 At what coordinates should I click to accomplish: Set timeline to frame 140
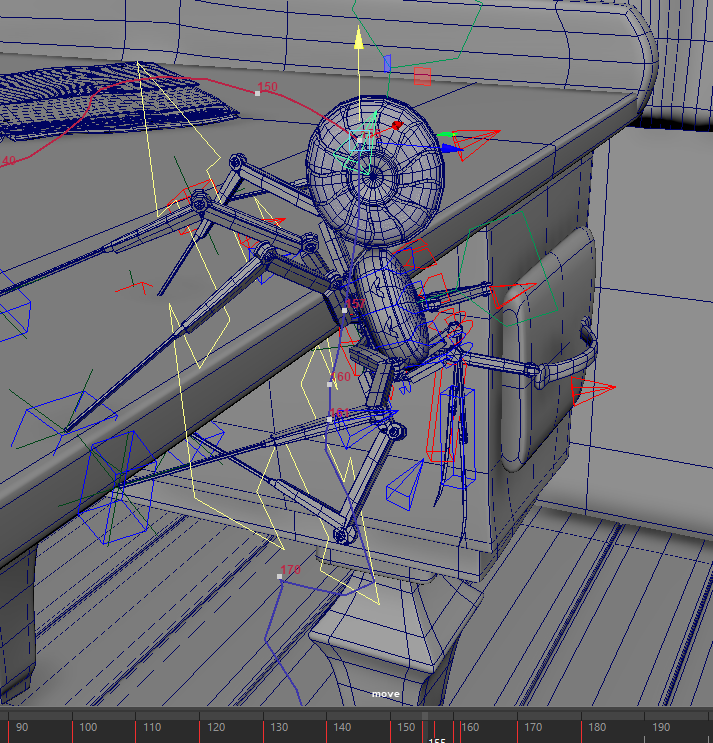[x=328, y=728]
